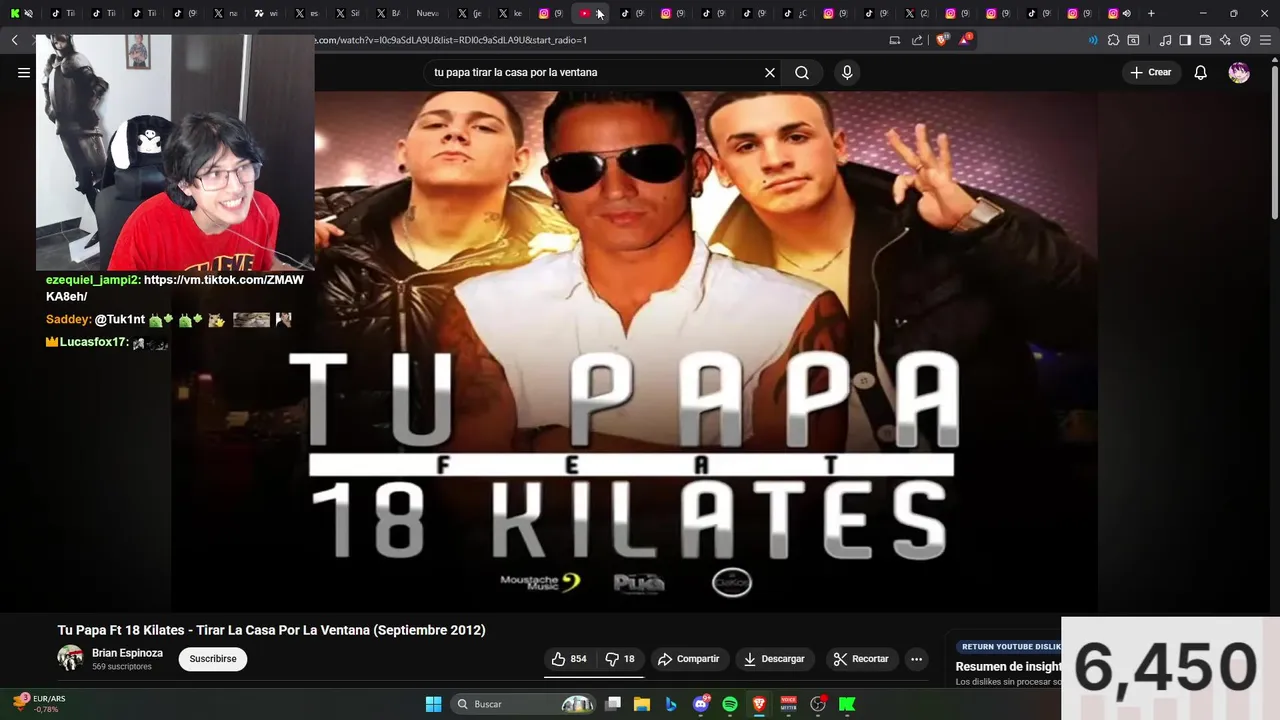1280x720 pixels.
Task: Open a new browser tab
Action: click(1151, 13)
